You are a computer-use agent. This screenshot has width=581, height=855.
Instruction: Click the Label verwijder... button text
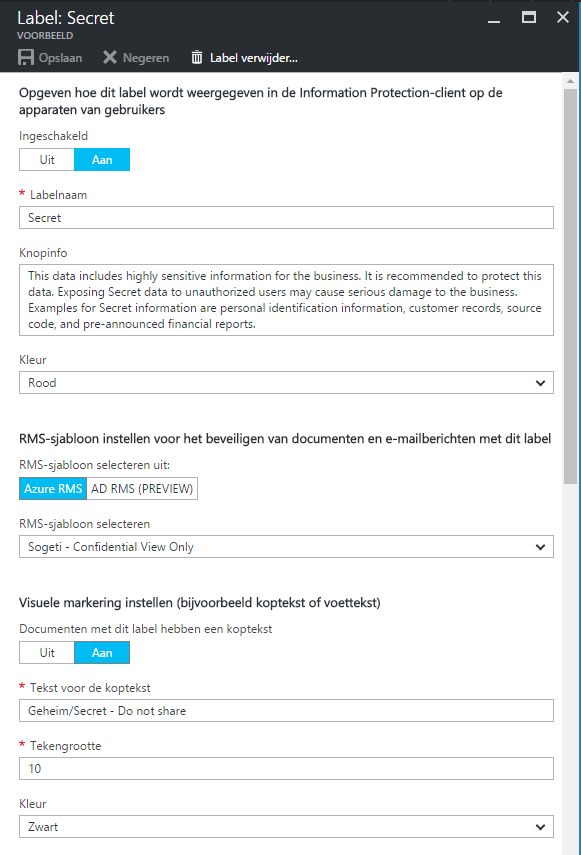point(254,58)
